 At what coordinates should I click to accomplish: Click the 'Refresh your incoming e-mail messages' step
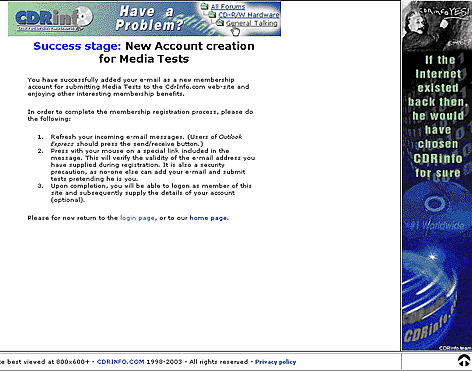click(146, 140)
